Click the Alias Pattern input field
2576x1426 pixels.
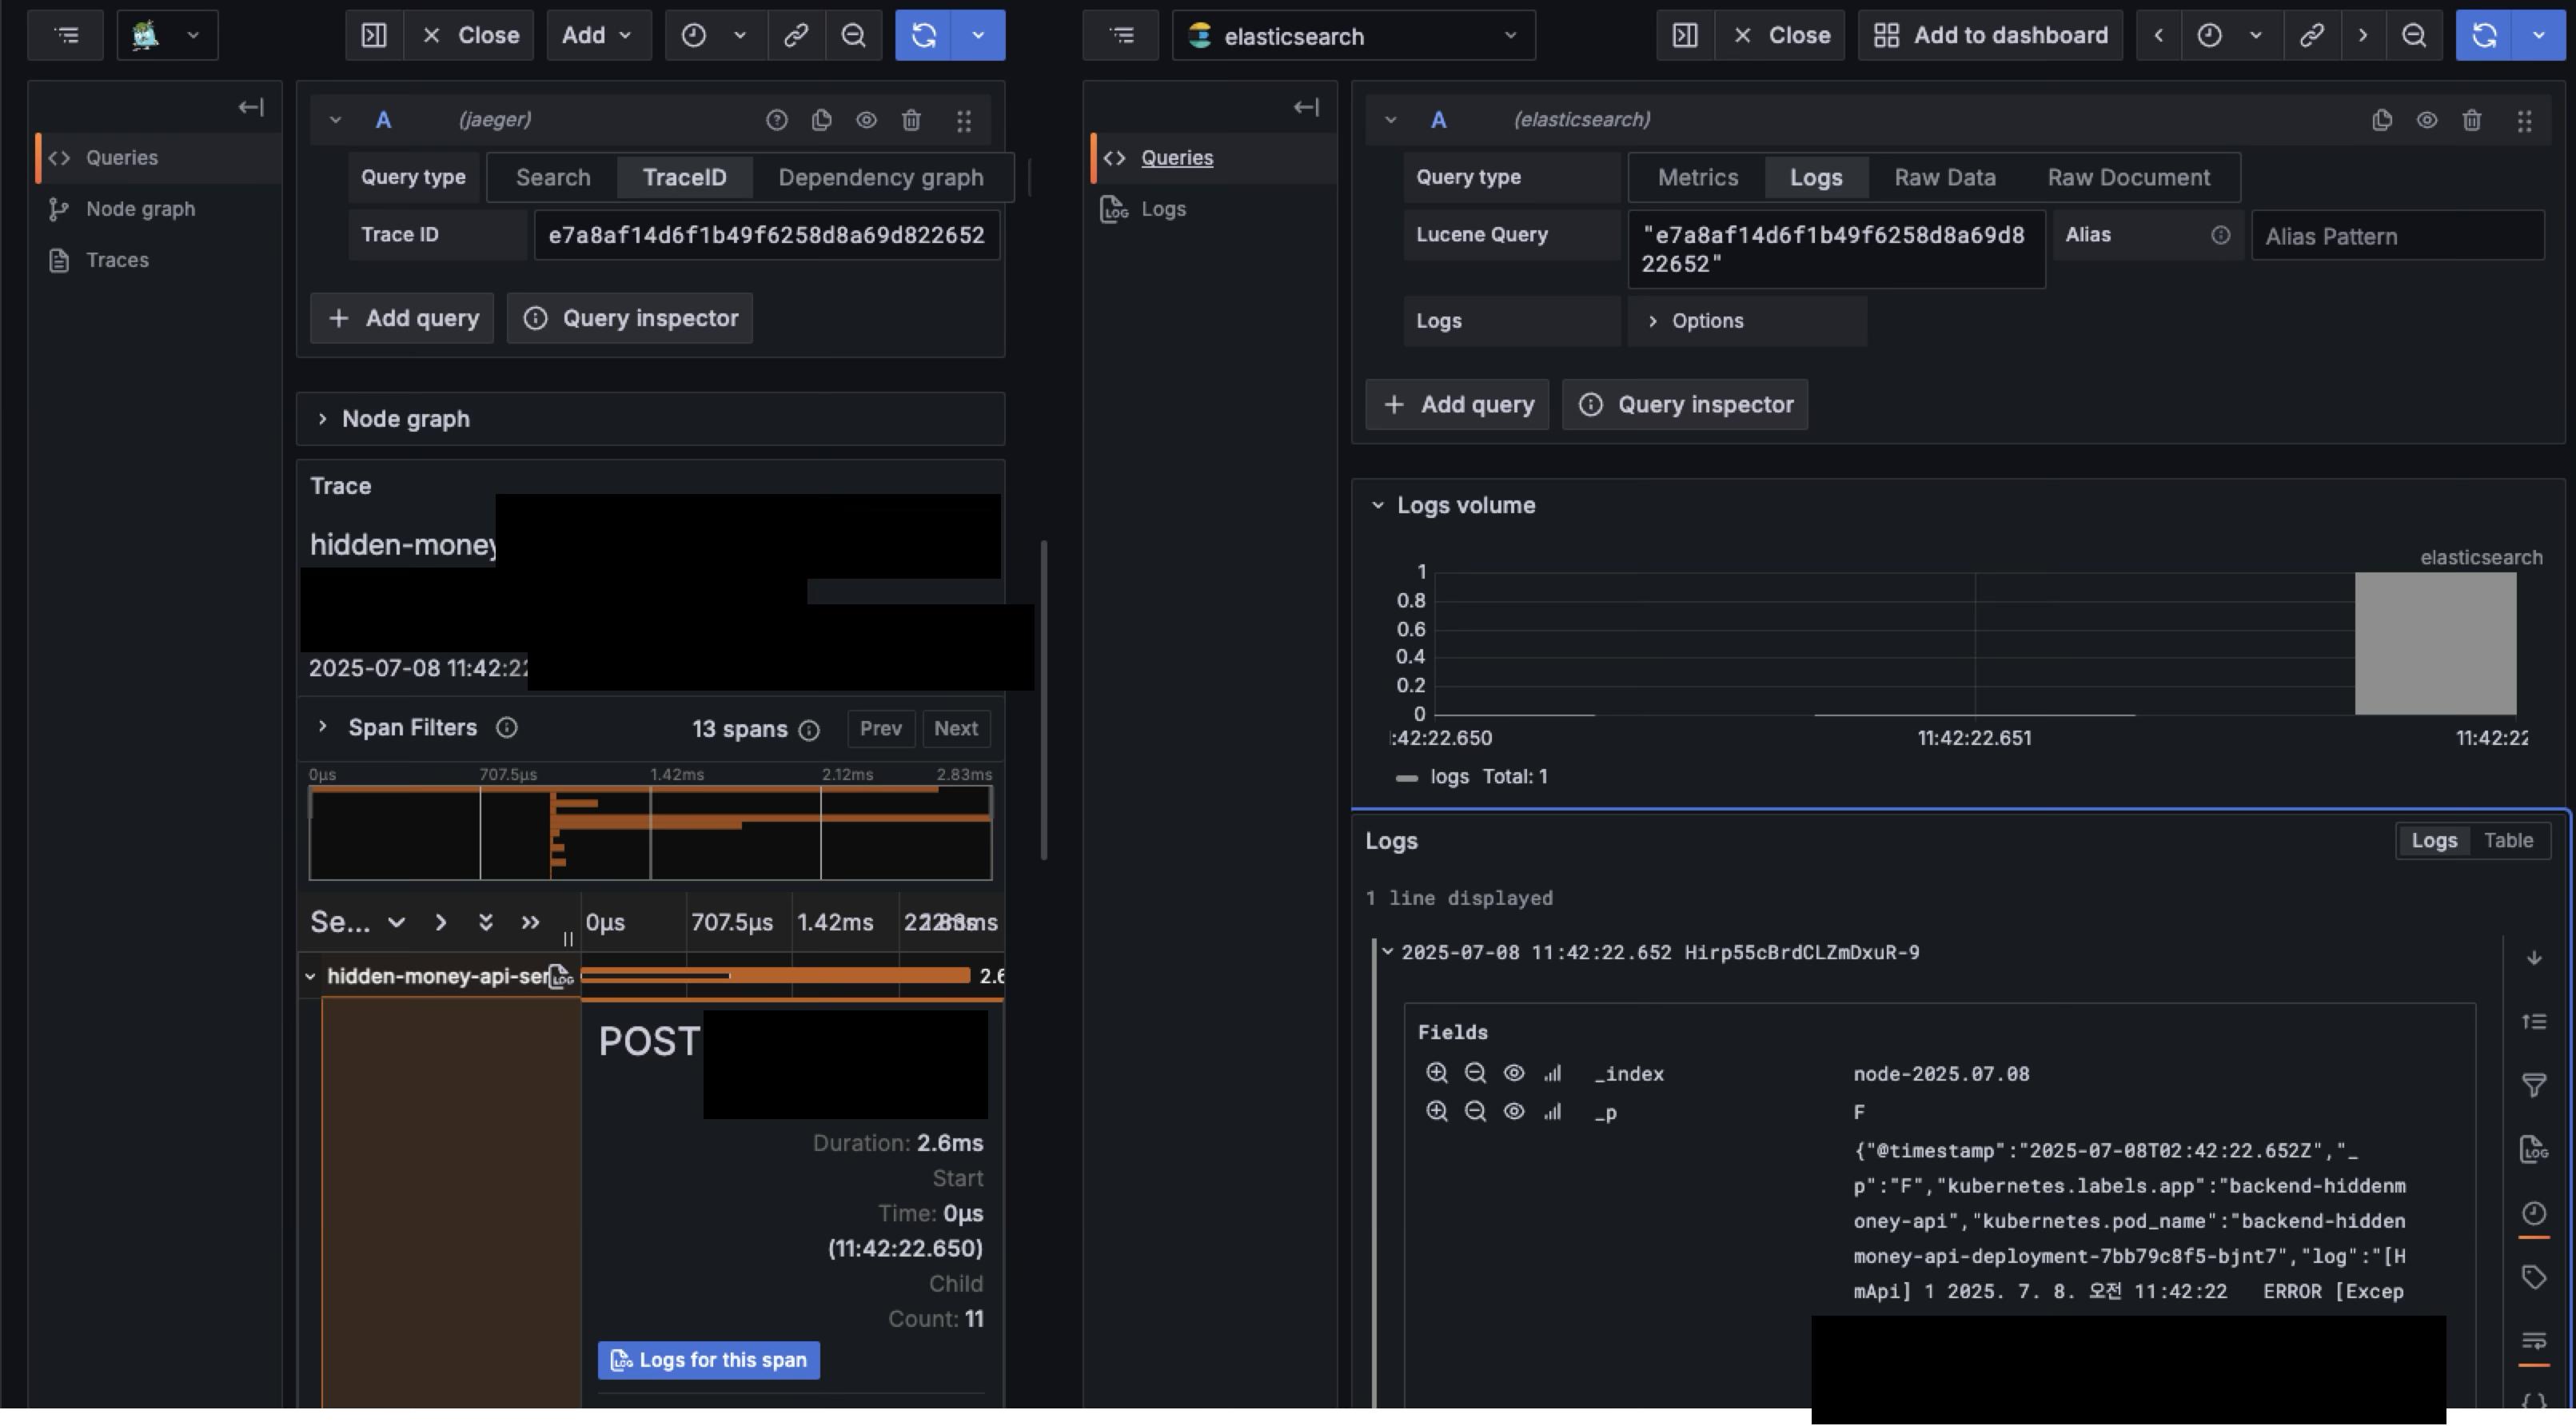[2396, 236]
